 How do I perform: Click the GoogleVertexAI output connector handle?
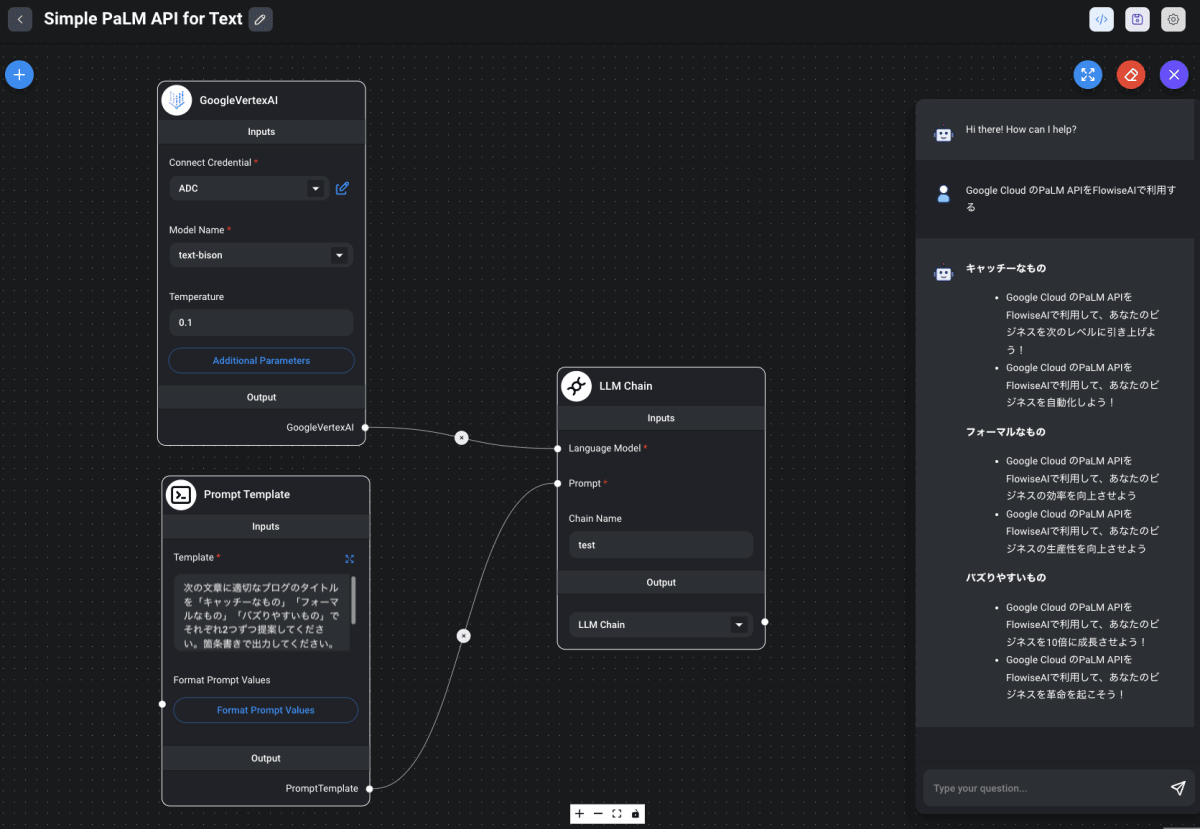(x=365, y=427)
